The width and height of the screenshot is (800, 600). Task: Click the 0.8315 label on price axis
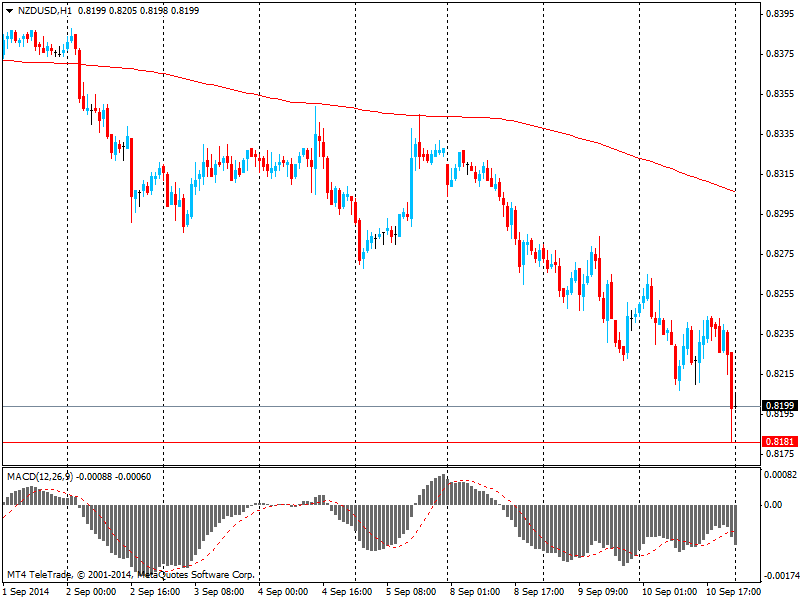780,174
